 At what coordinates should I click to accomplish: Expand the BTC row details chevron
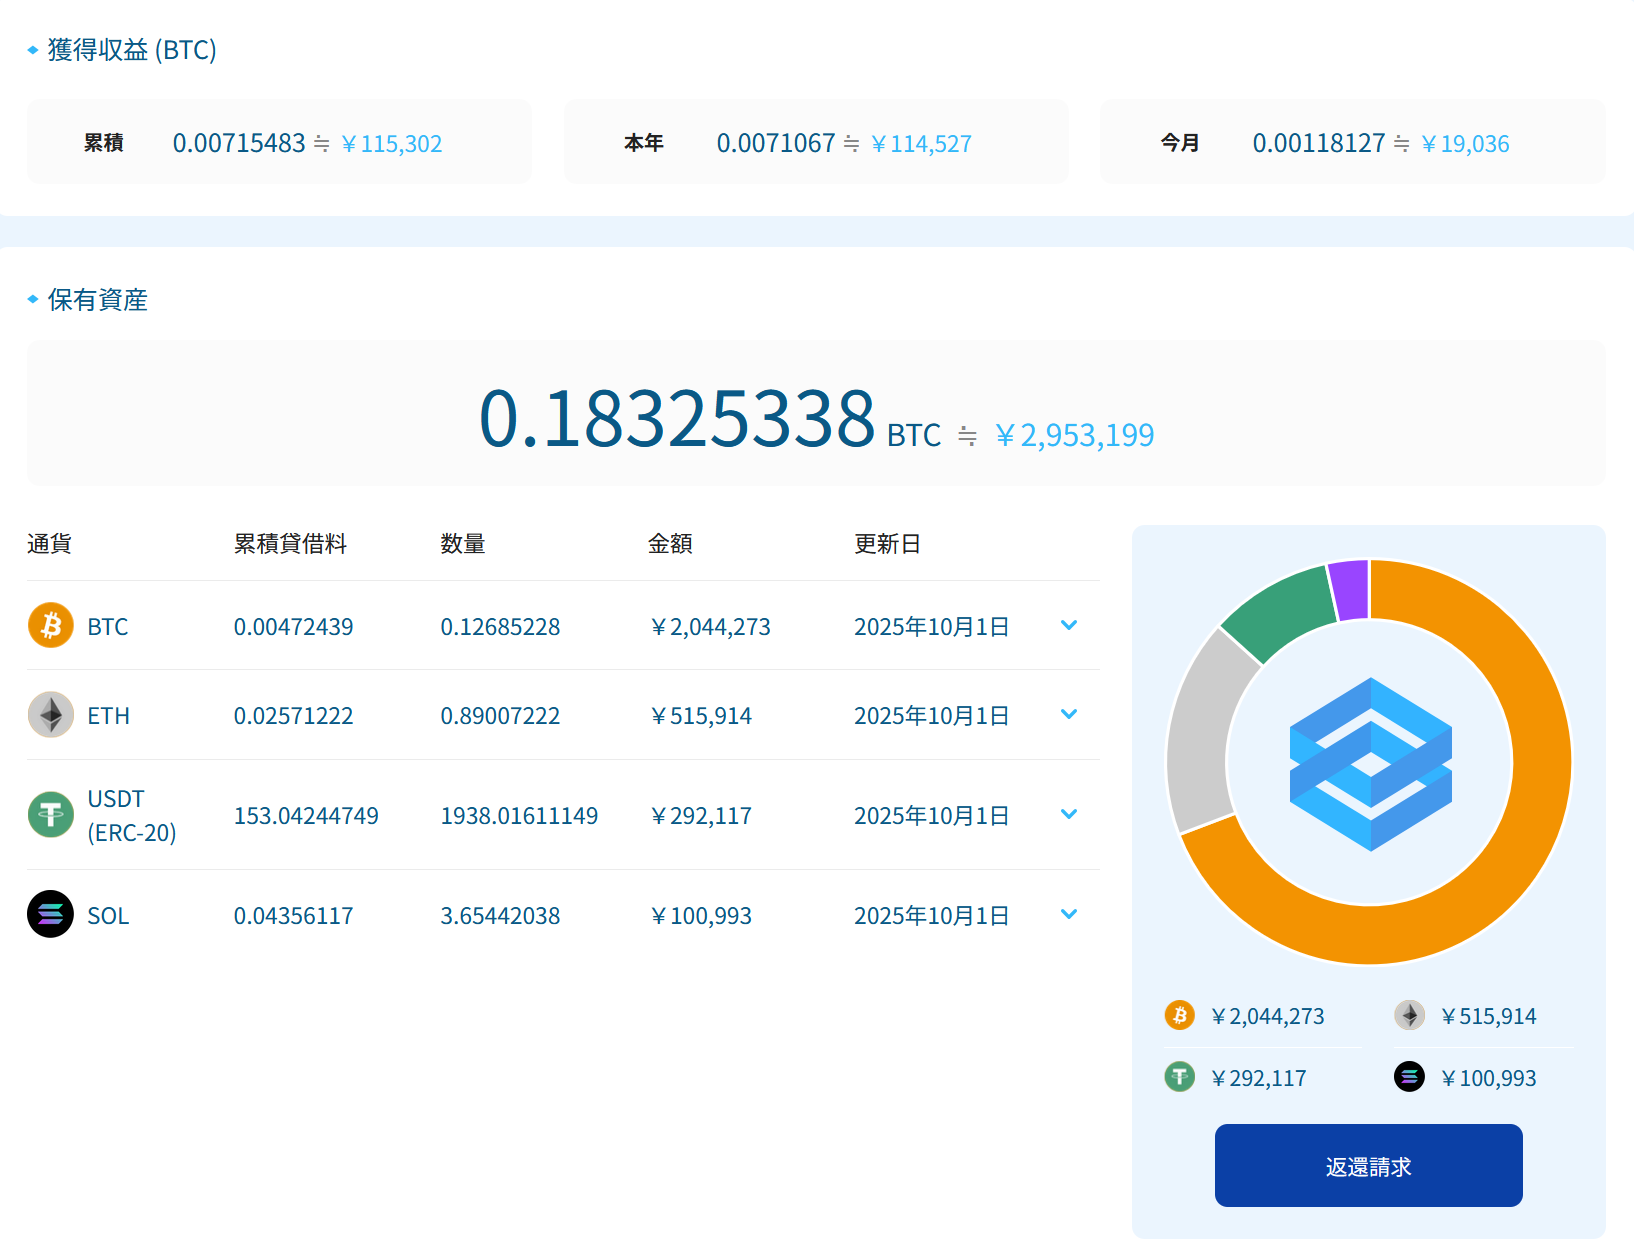(x=1069, y=626)
